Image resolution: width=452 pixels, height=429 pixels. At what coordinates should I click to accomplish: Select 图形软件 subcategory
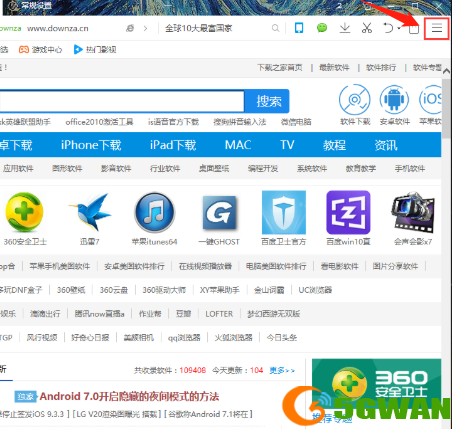pyautogui.click(x=67, y=169)
